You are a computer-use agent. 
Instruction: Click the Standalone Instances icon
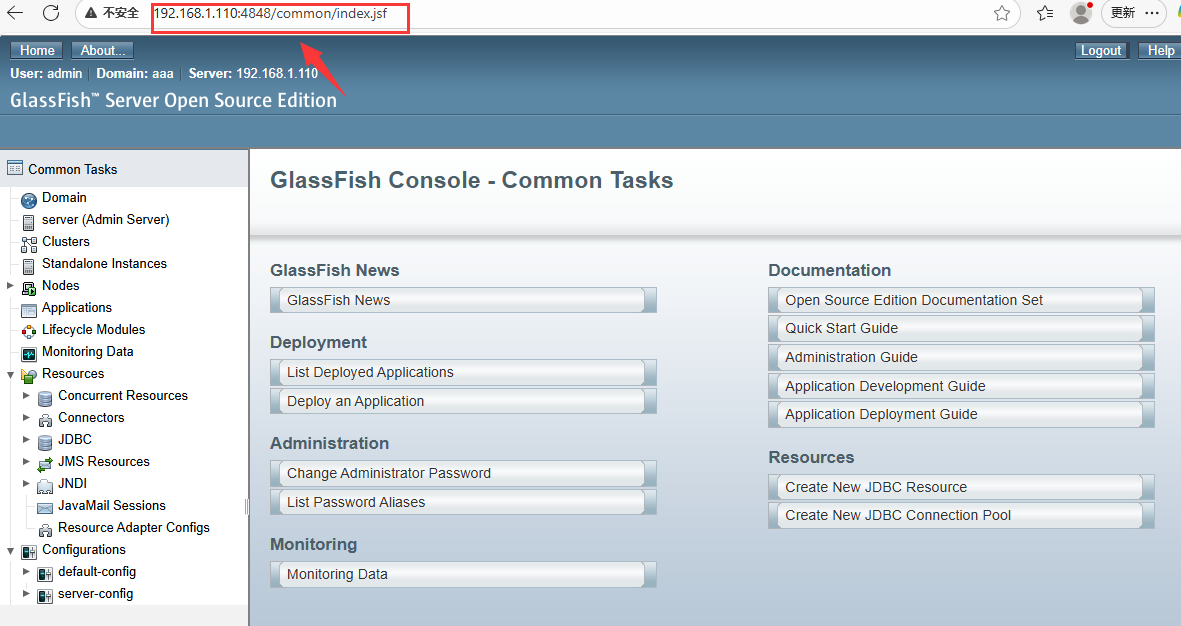pos(29,266)
